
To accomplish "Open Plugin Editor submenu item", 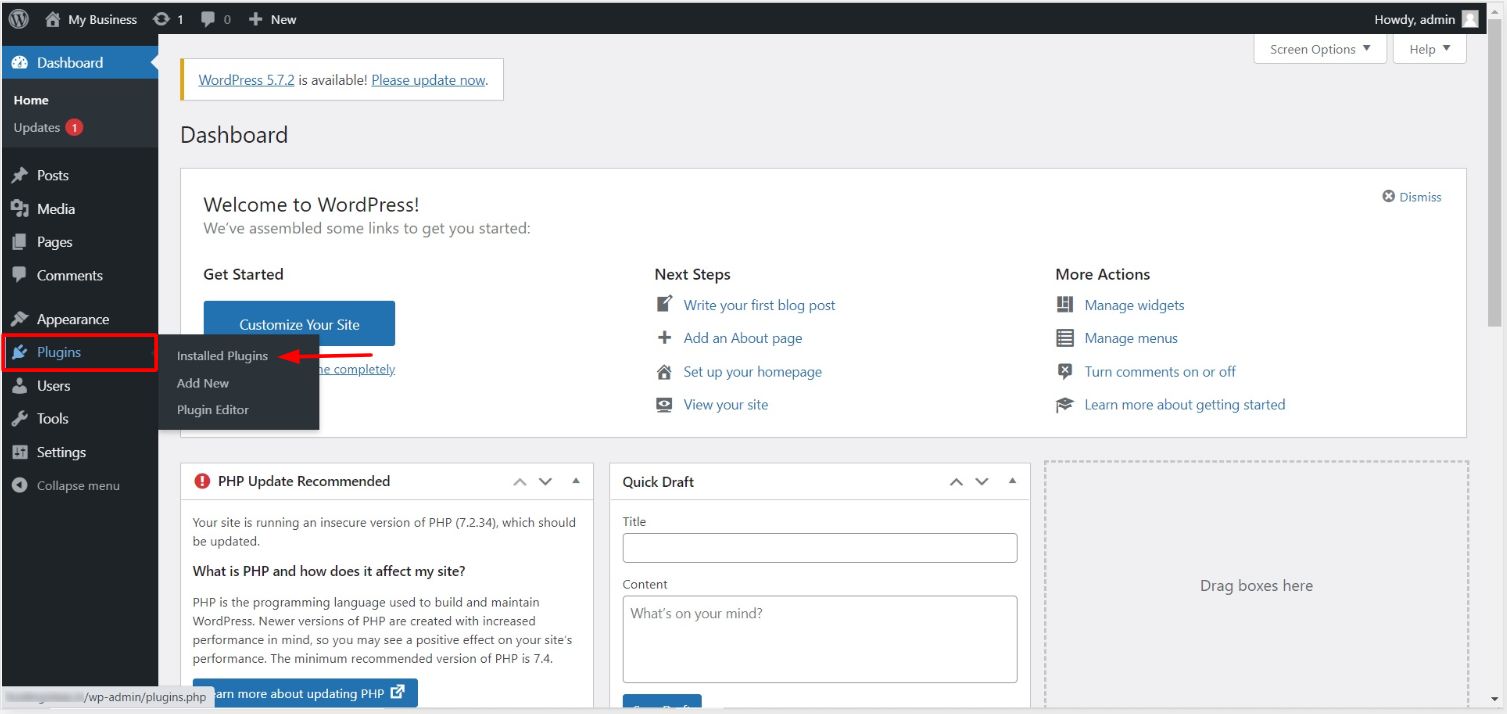I will 213,410.
